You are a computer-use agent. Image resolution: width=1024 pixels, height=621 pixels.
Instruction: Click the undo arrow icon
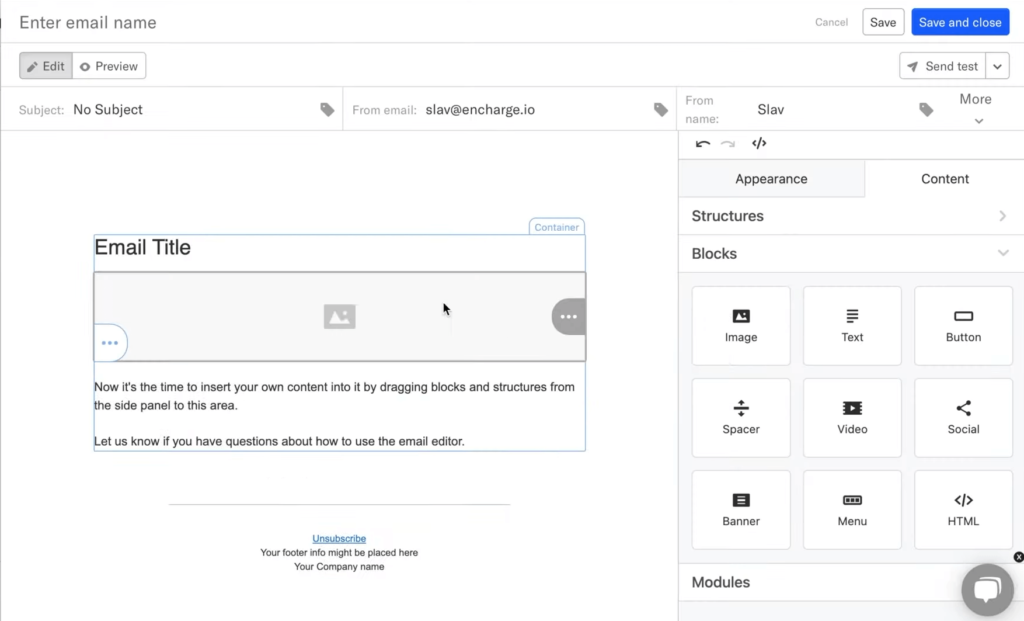(x=703, y=144)
